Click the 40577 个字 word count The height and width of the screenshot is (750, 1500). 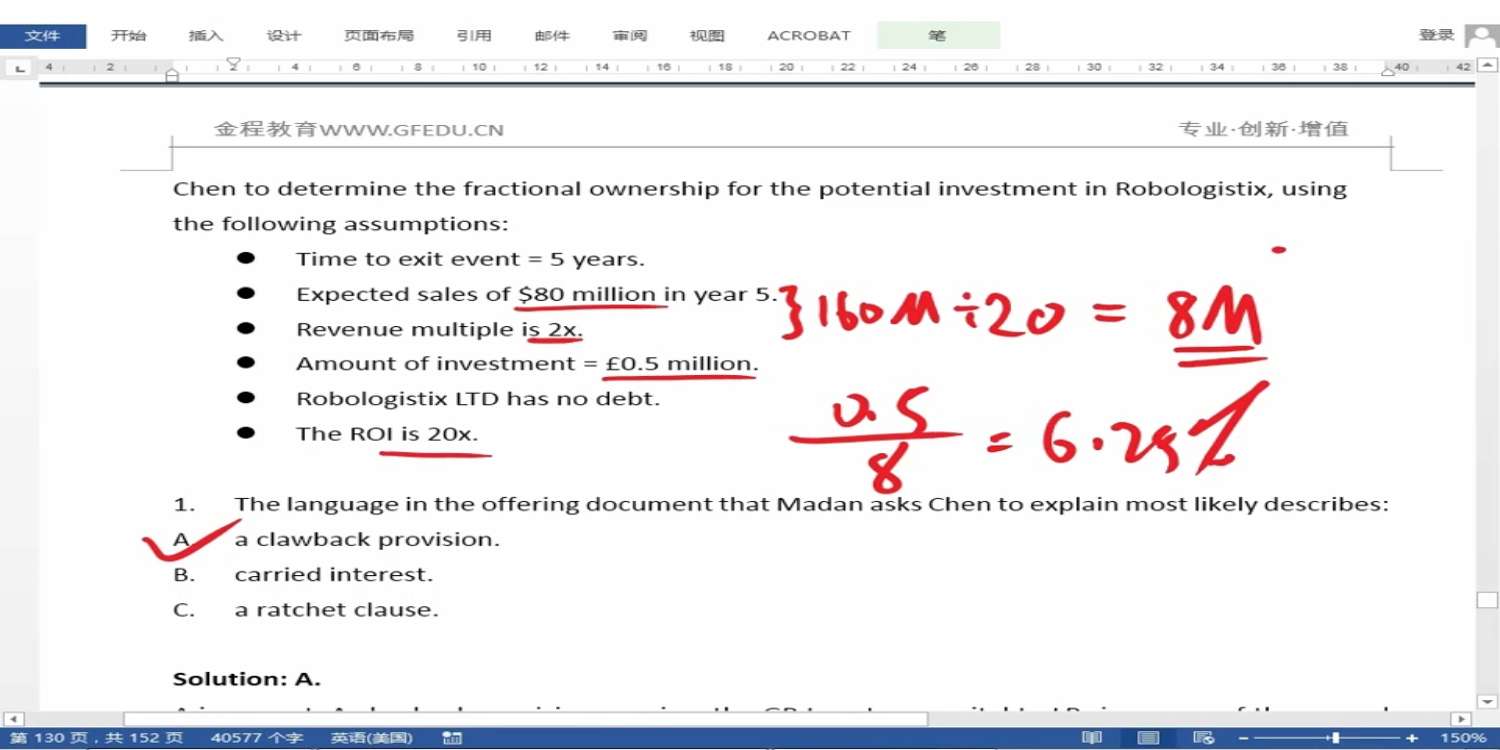click(x=256, y=738)
